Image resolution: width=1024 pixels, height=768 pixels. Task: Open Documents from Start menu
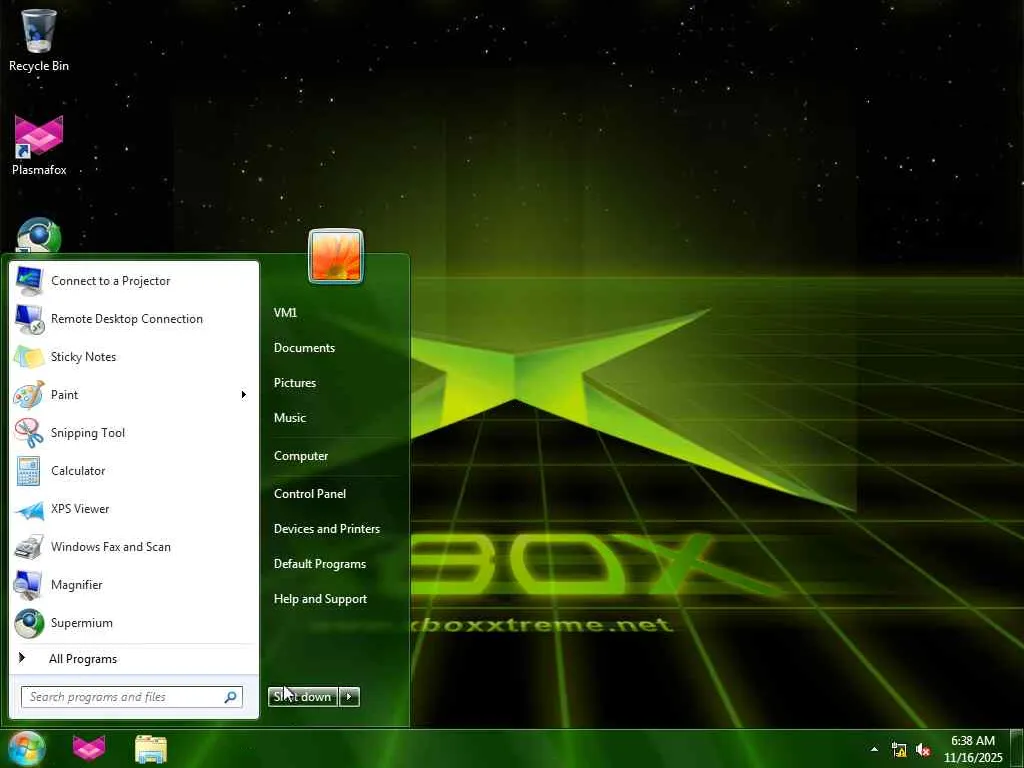tap(304, 348)
